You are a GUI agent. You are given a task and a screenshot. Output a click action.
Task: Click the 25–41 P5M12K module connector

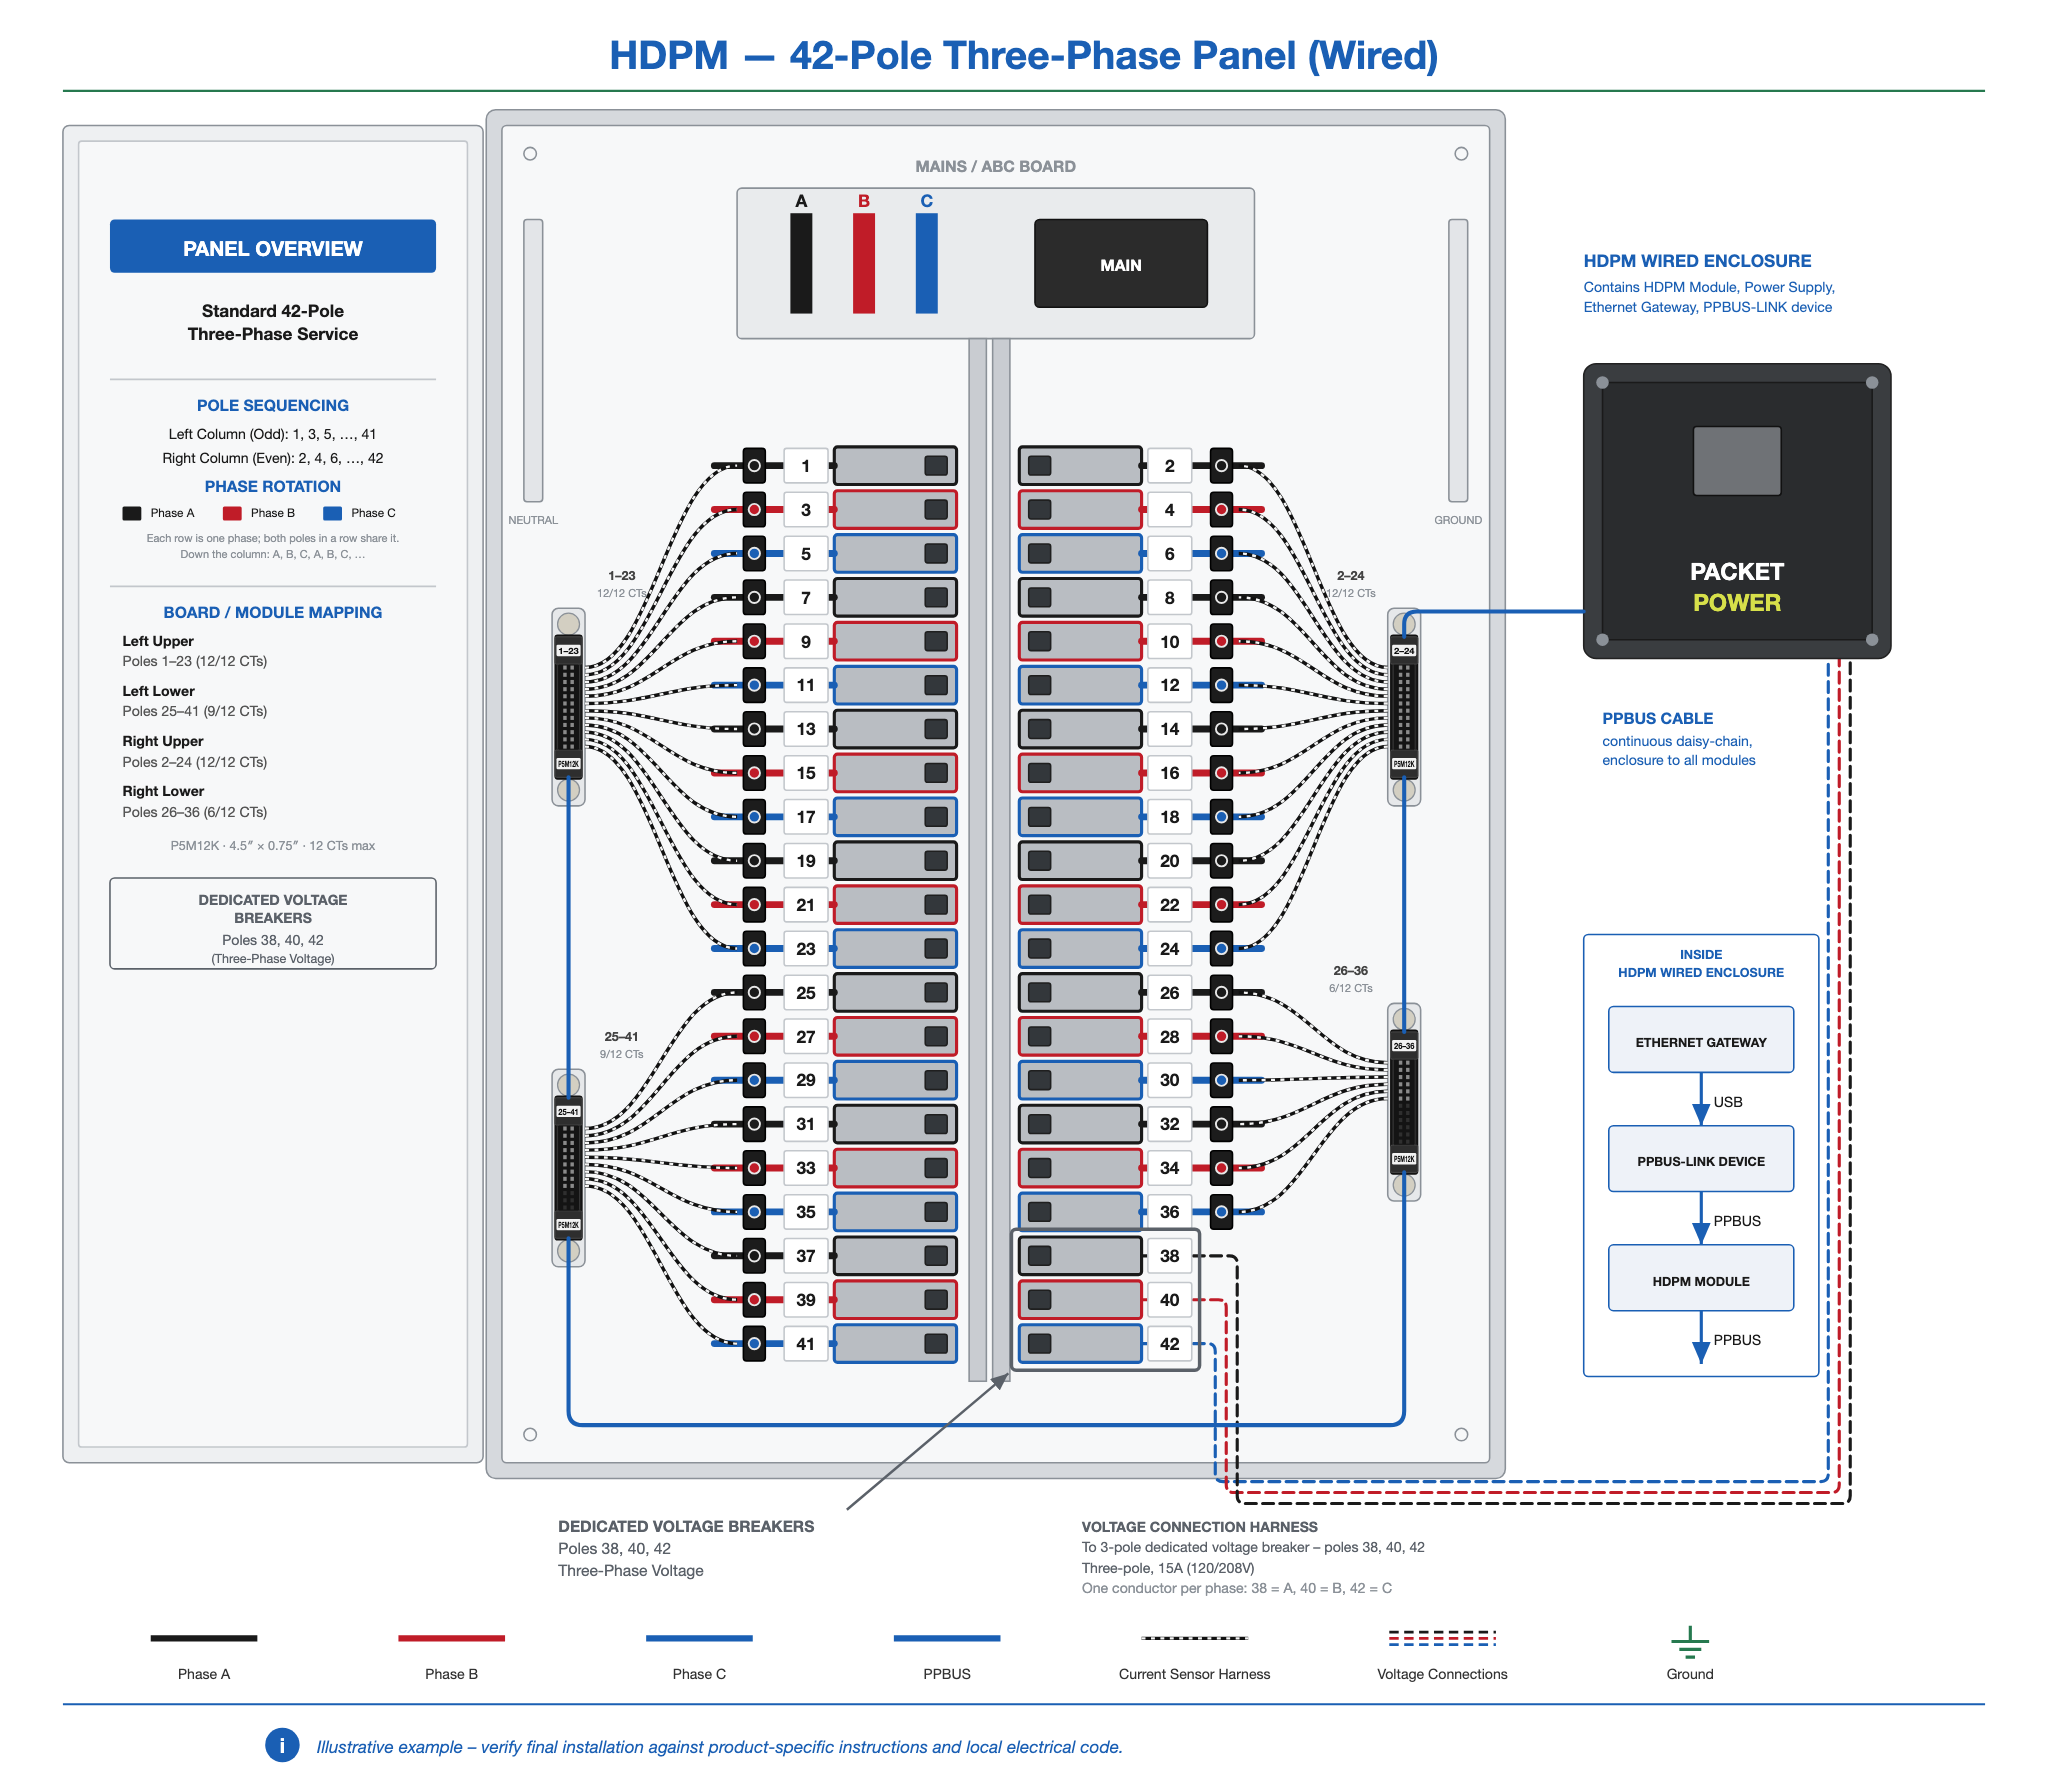coord(568,1168)
